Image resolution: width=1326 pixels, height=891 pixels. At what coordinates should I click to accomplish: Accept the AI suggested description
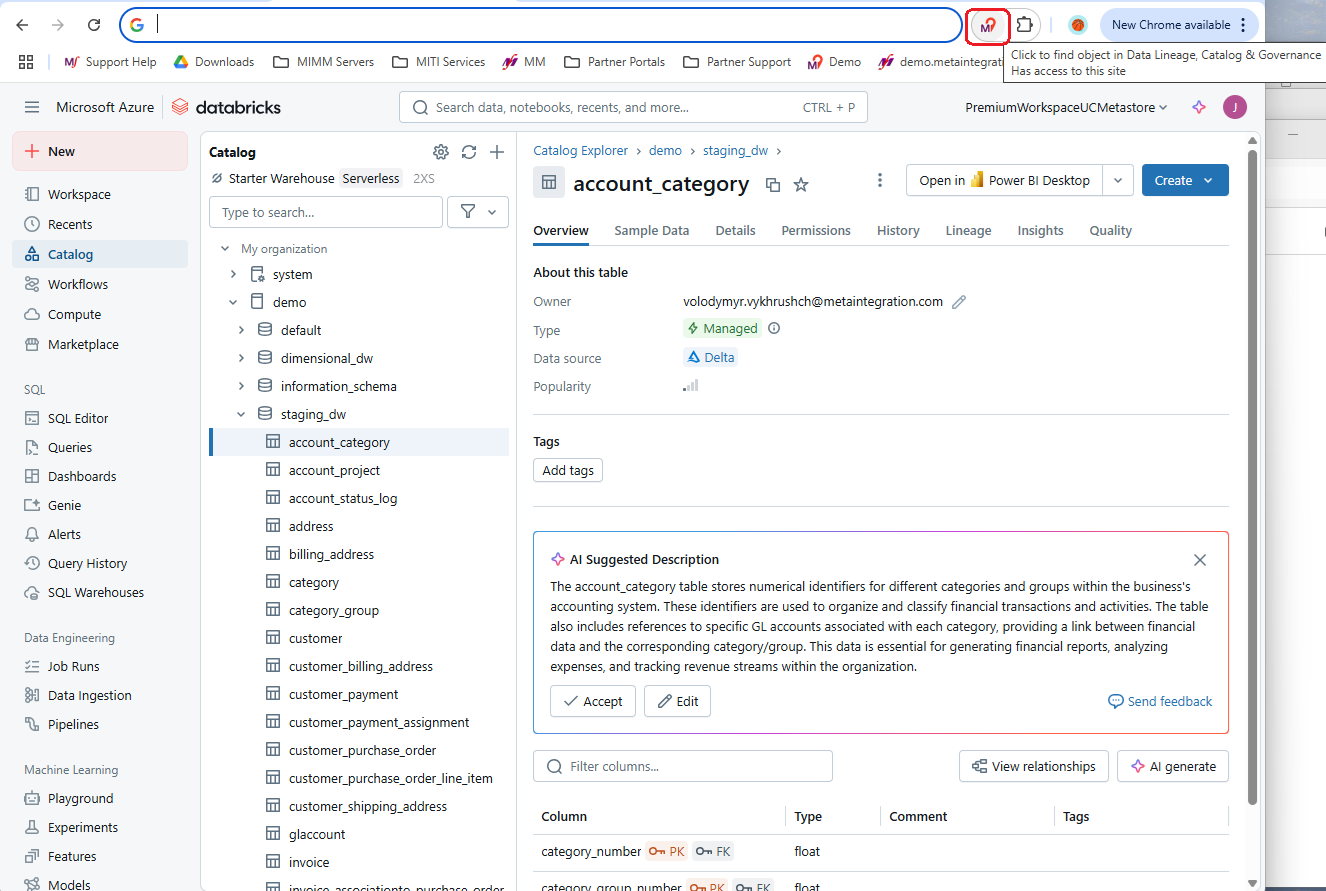click(x=592, y=701)
